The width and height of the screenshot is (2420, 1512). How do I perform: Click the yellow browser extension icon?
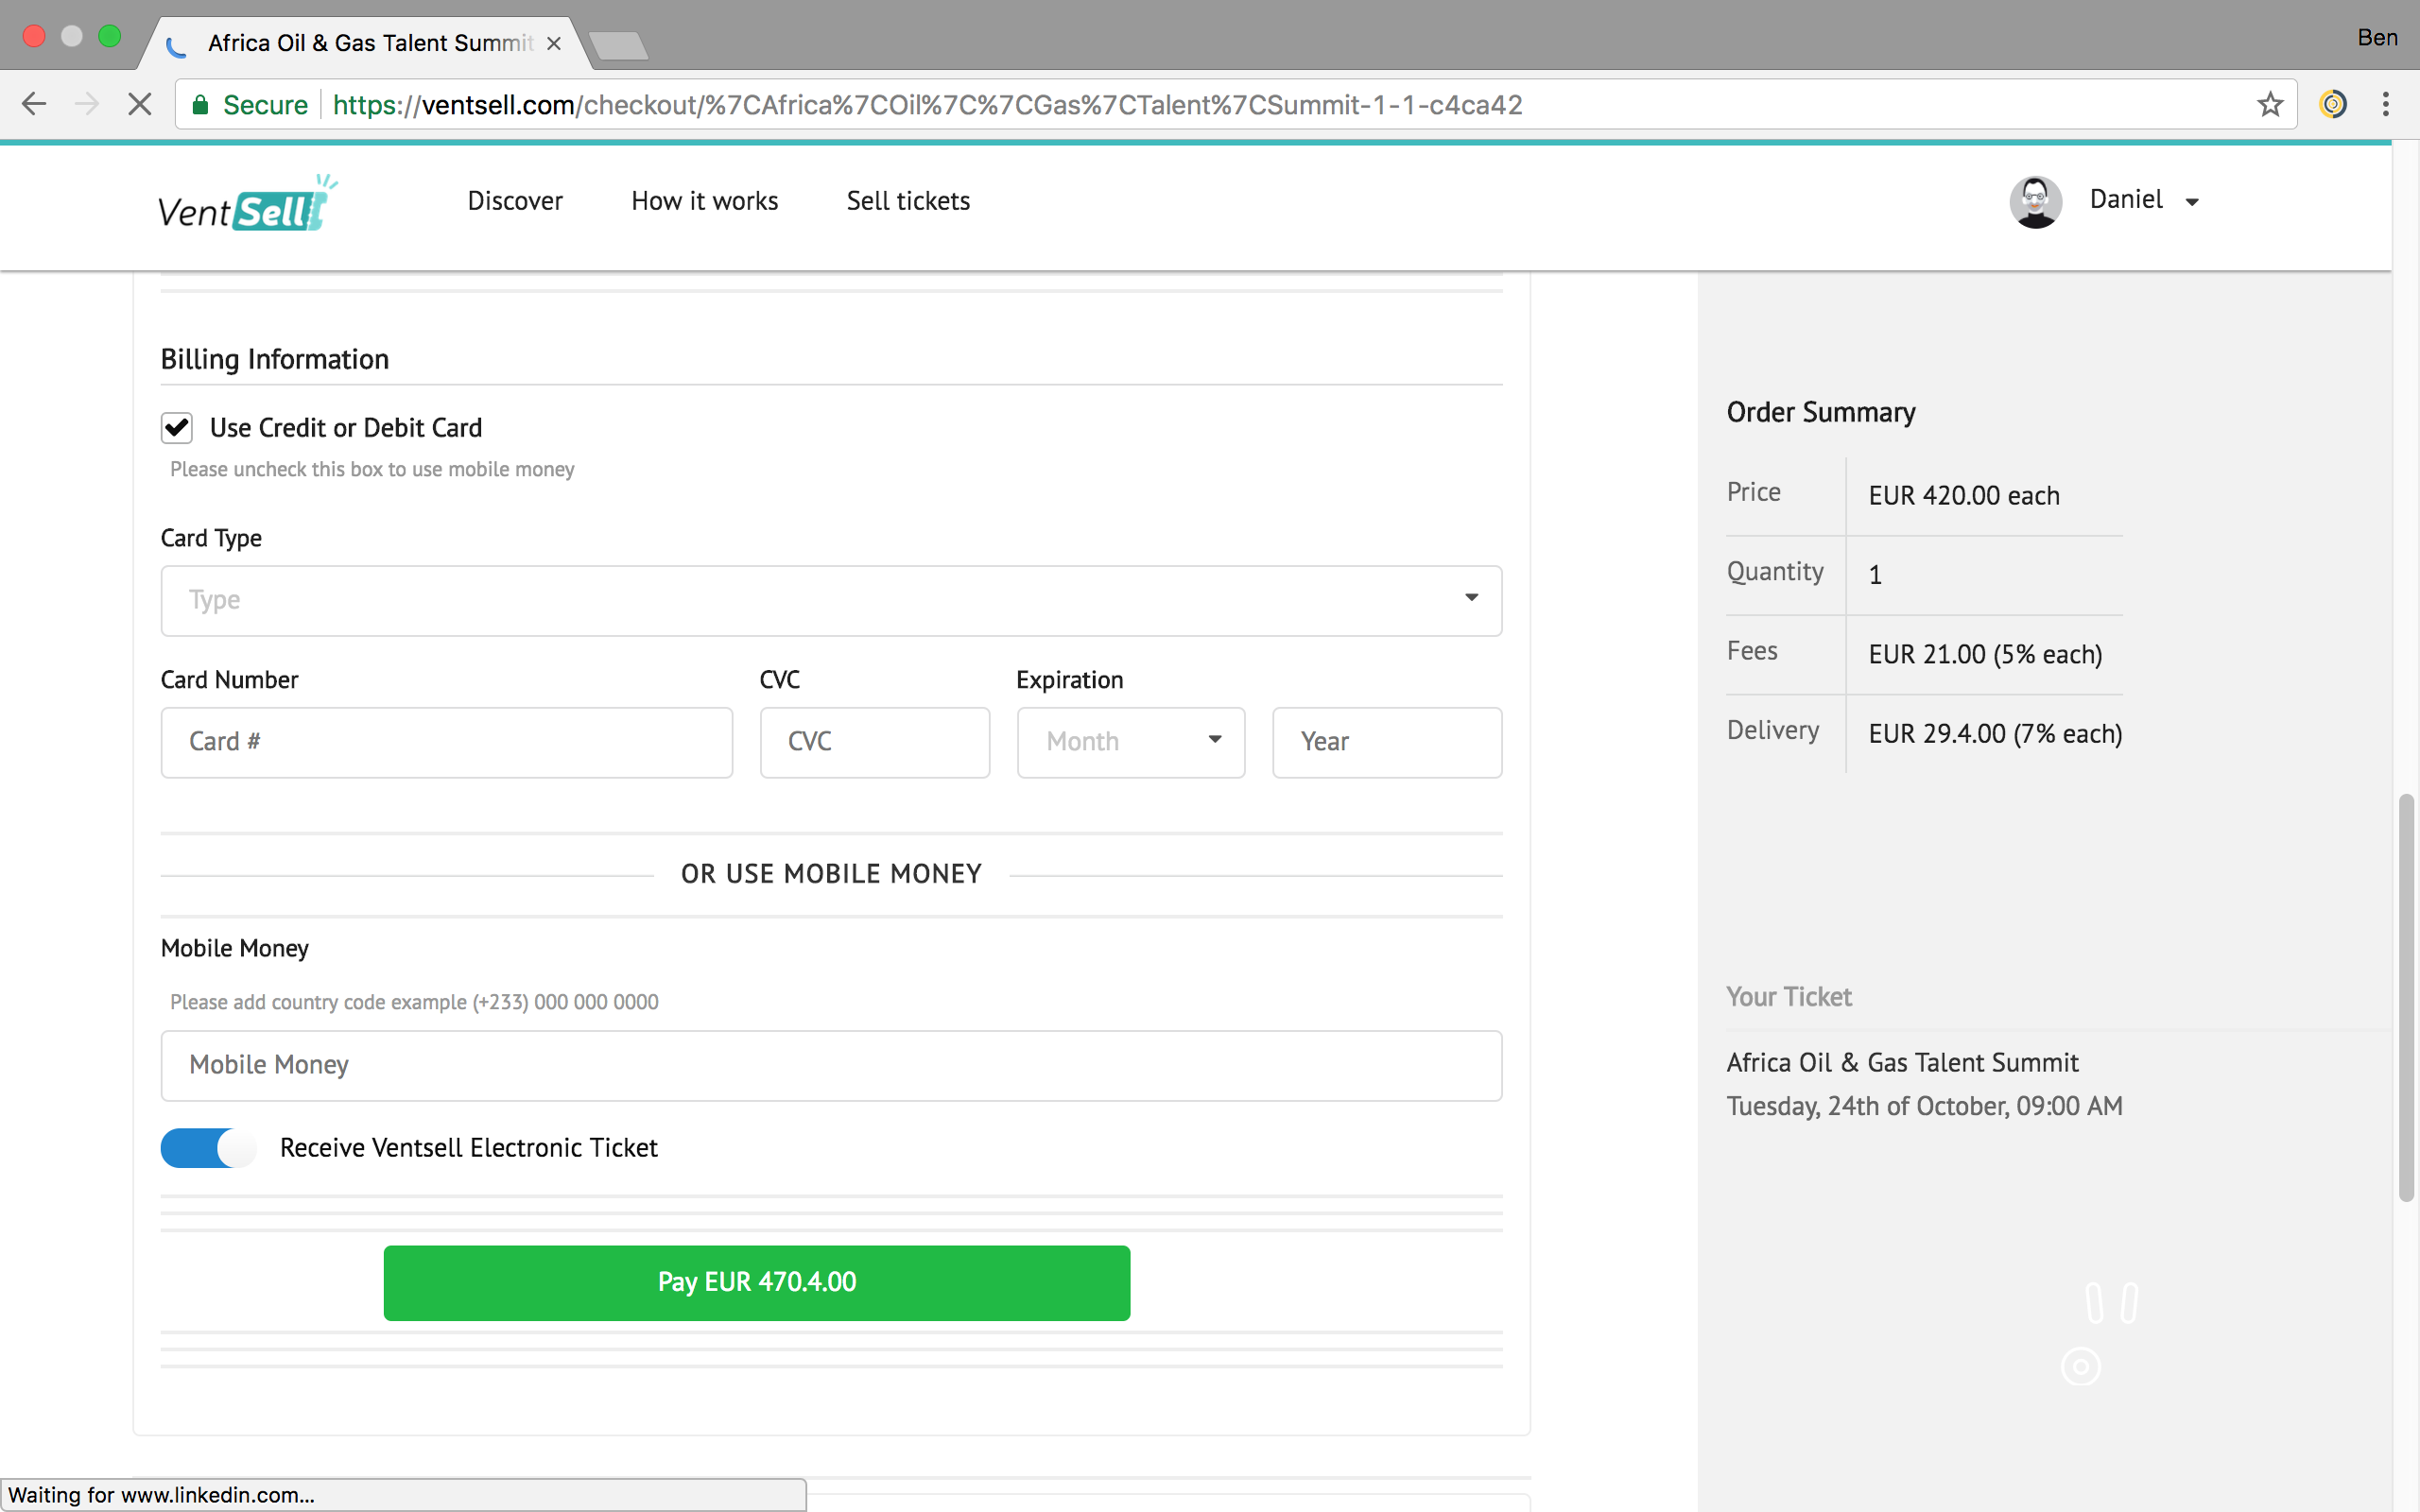(x=2332, y=104)
